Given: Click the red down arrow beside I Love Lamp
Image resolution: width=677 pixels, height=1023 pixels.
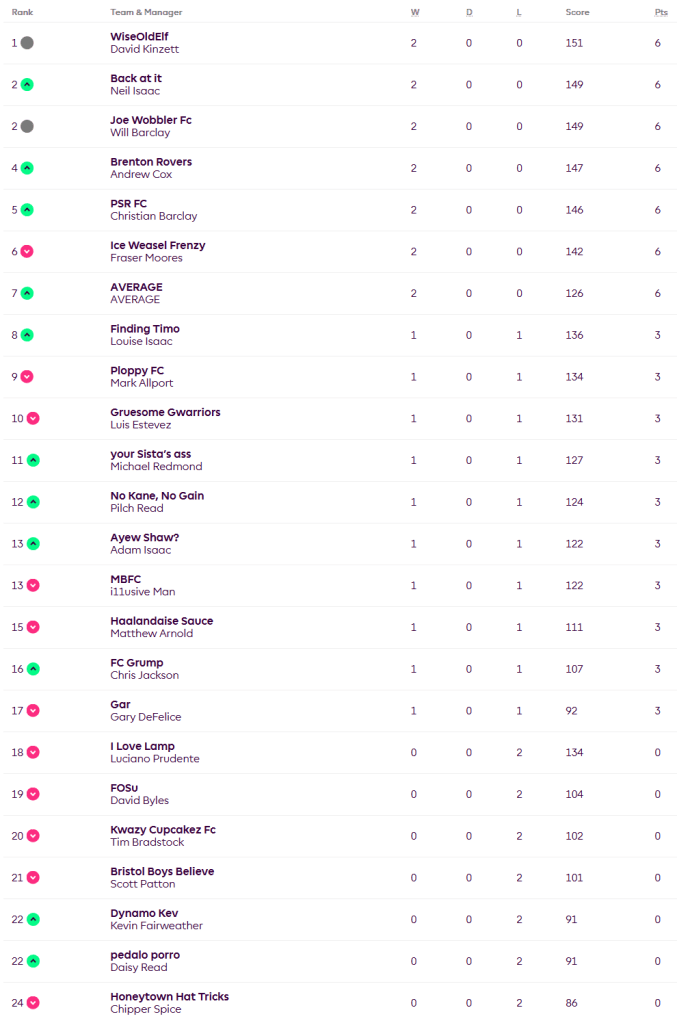Looking at the screenshot, I should coord(33,753).
